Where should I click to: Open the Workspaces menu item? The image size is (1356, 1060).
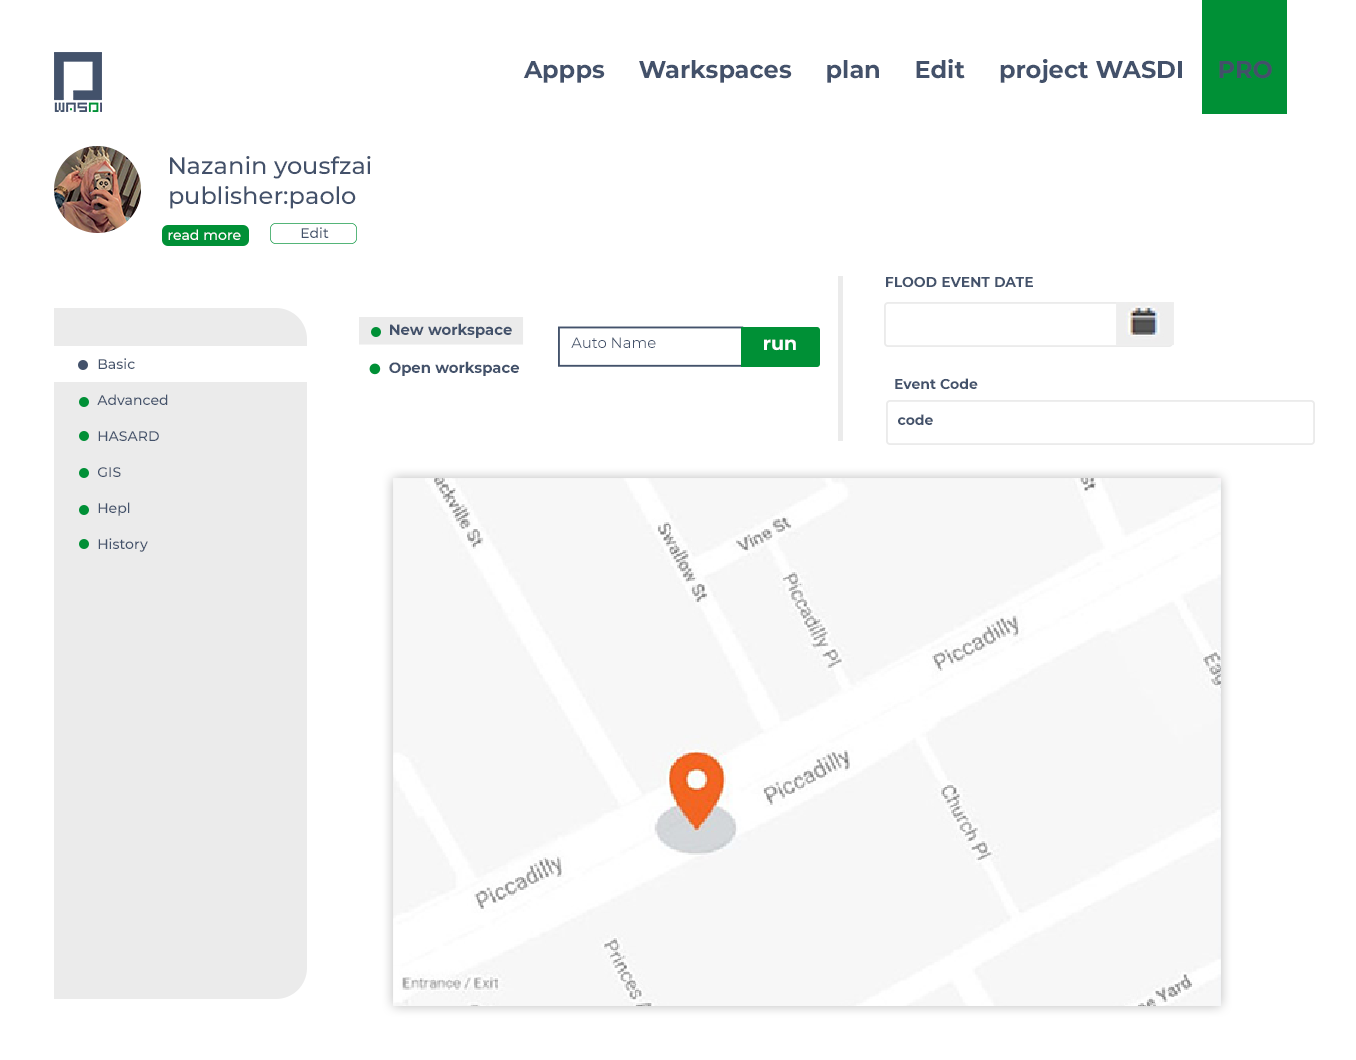click(x=715, y=70)
